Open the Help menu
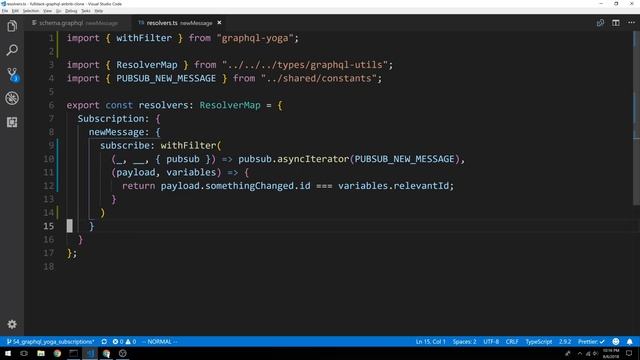Screen dimensions: 640x360 pos(99,11)
